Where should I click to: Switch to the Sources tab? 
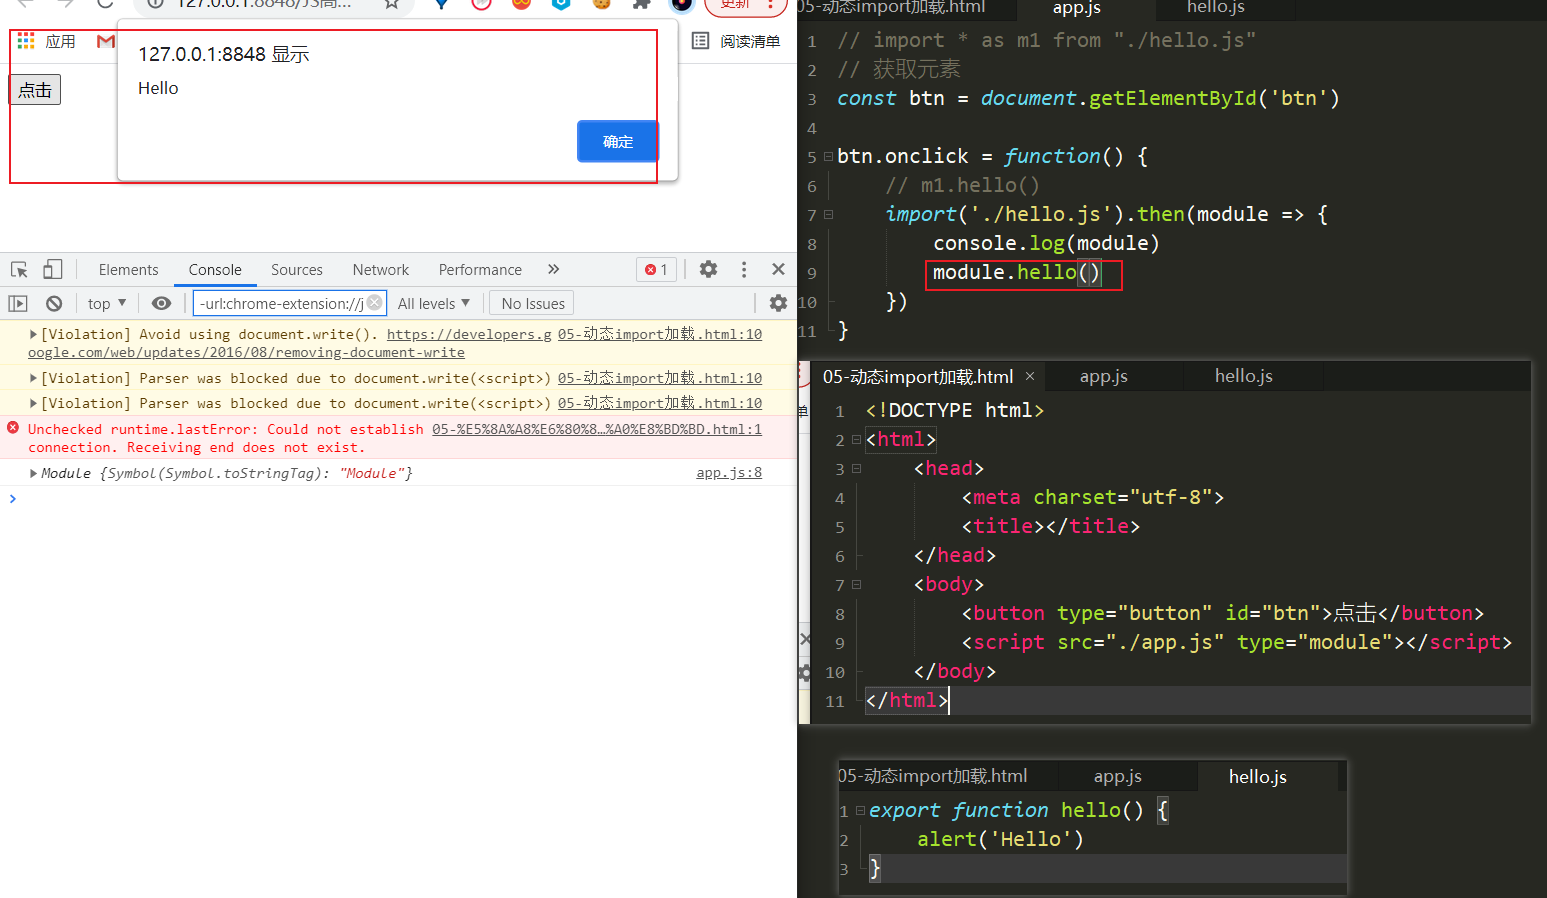297,269
